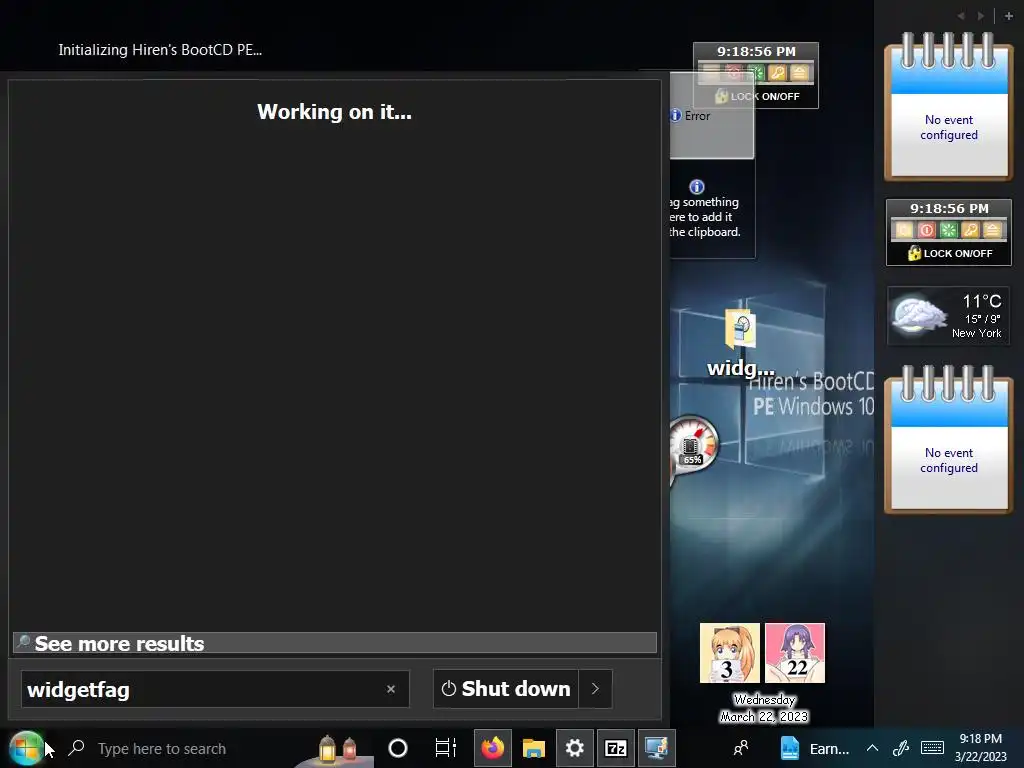The width and height of the screenshot is (1024, 768).
Task: Click Error text in gadget
Action: point(697,116)
